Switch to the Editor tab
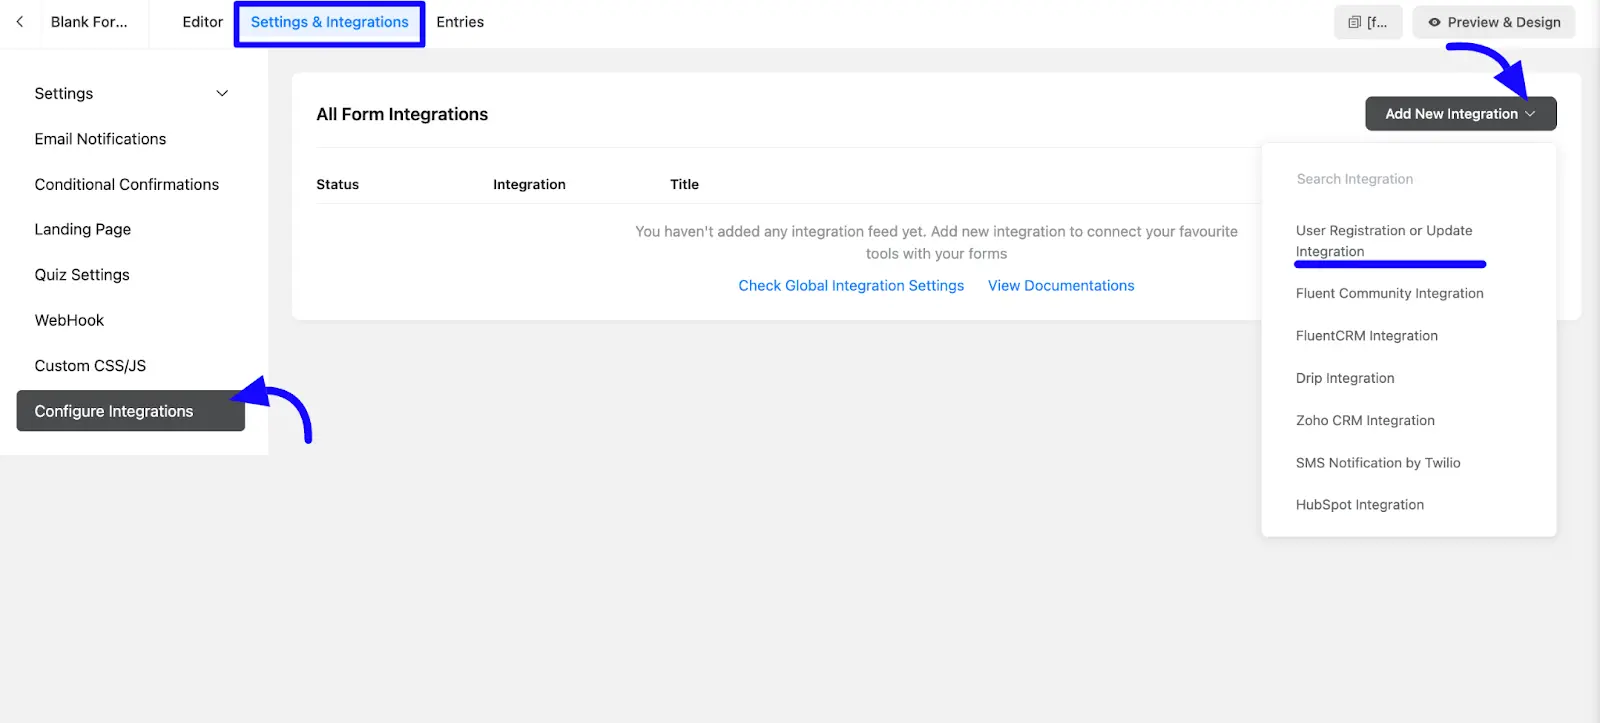1600x723 pixels. [x=202, y=22]
